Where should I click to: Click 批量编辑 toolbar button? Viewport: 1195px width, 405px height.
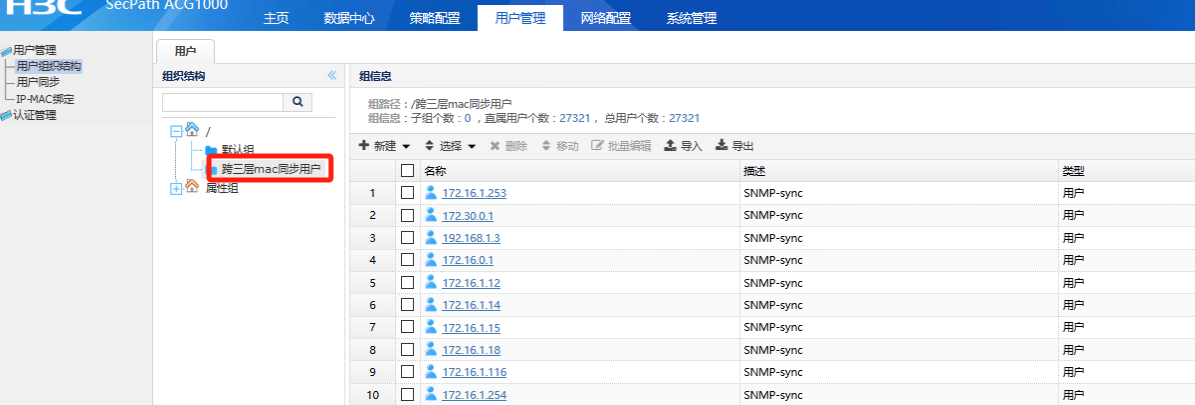[621, 146]
